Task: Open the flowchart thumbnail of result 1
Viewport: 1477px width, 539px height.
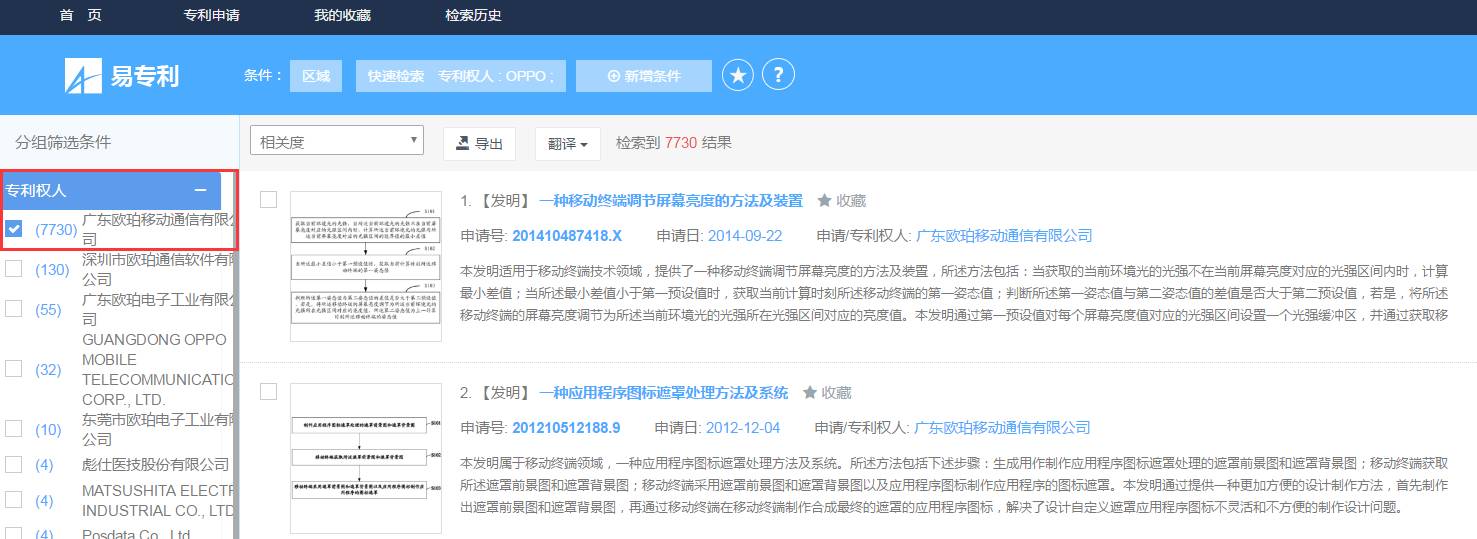Action: pyautogui.click(x=365, y=266)
